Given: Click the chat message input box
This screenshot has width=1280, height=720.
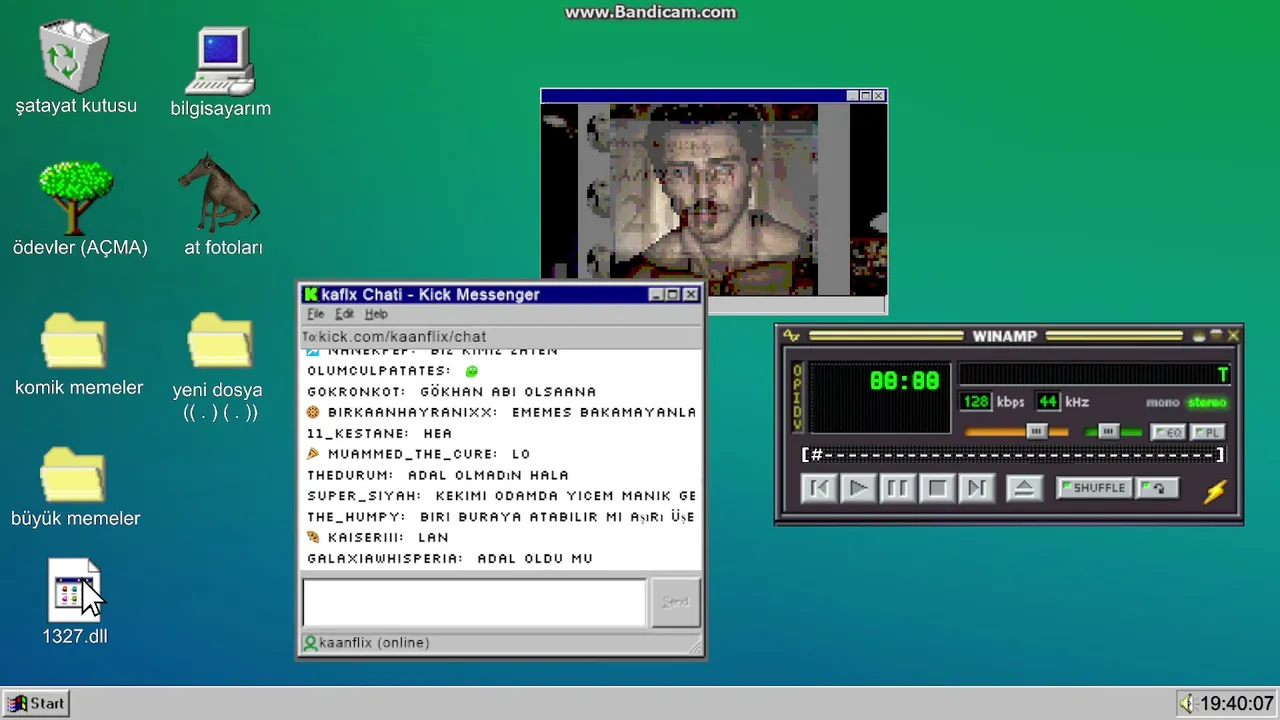Looking at the screenshot, I should pos(474,602).
